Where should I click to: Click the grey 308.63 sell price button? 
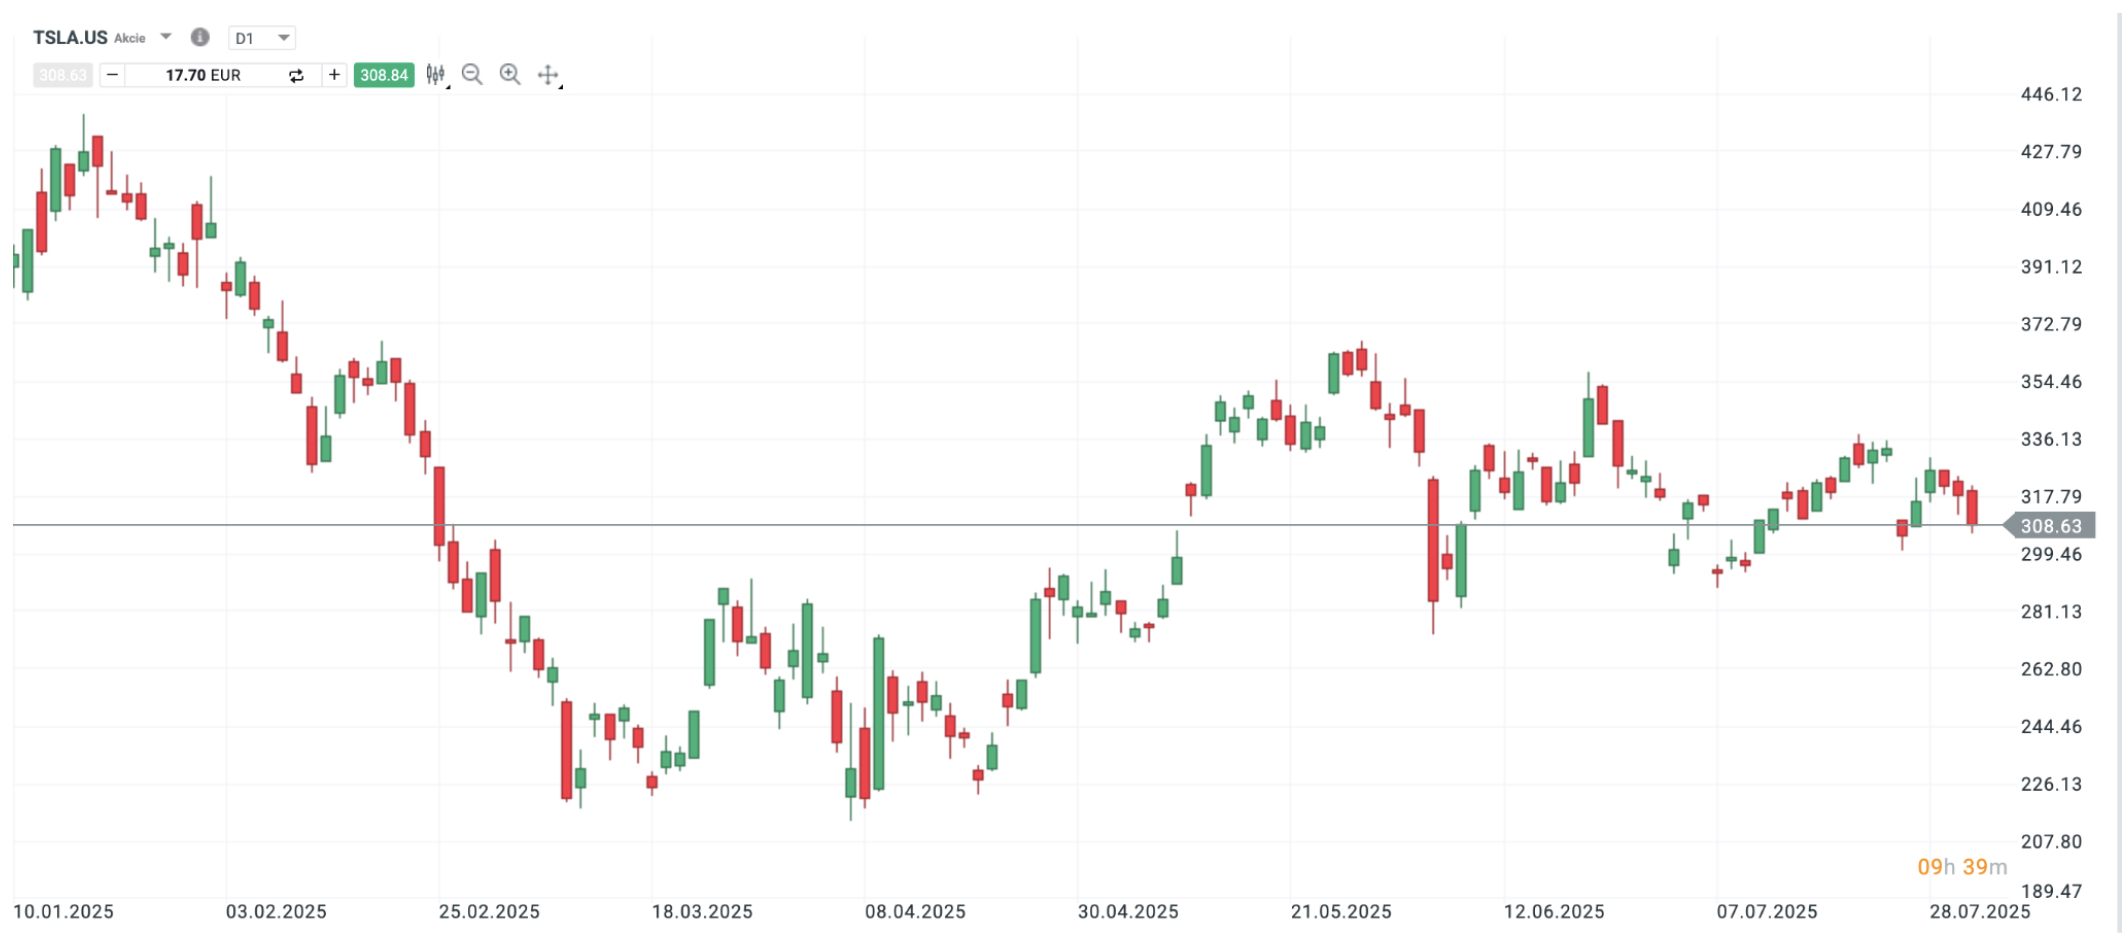pos(62,75)
